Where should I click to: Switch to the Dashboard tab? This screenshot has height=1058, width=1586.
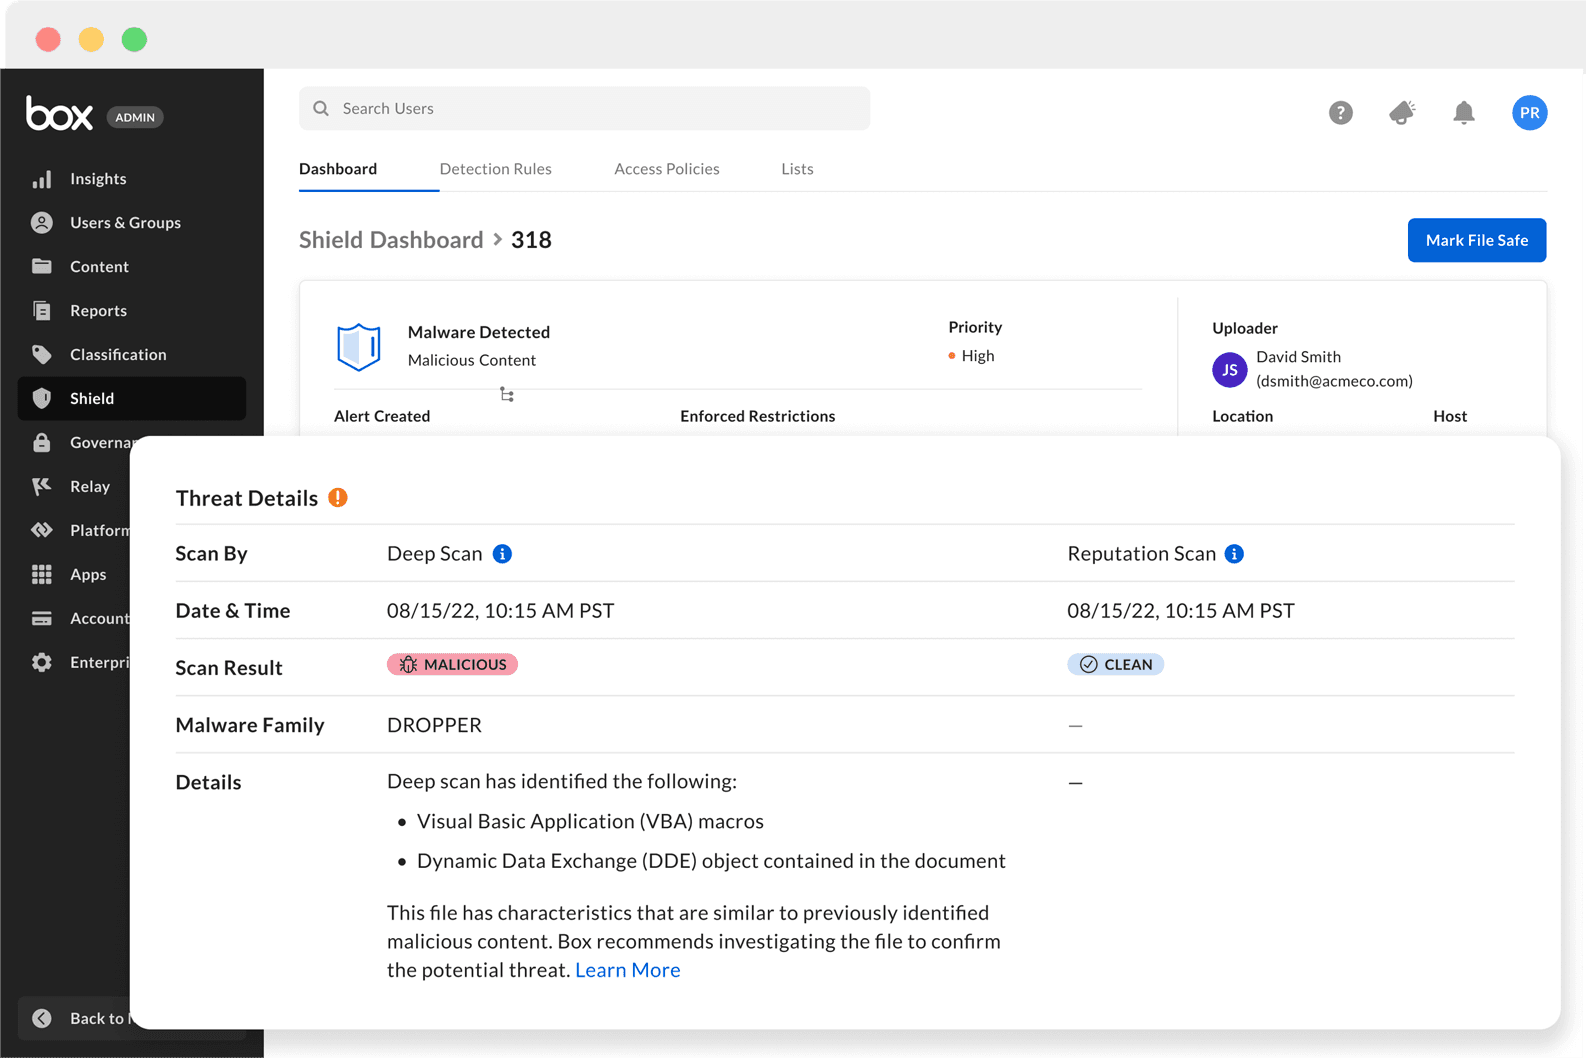[338, 169]
